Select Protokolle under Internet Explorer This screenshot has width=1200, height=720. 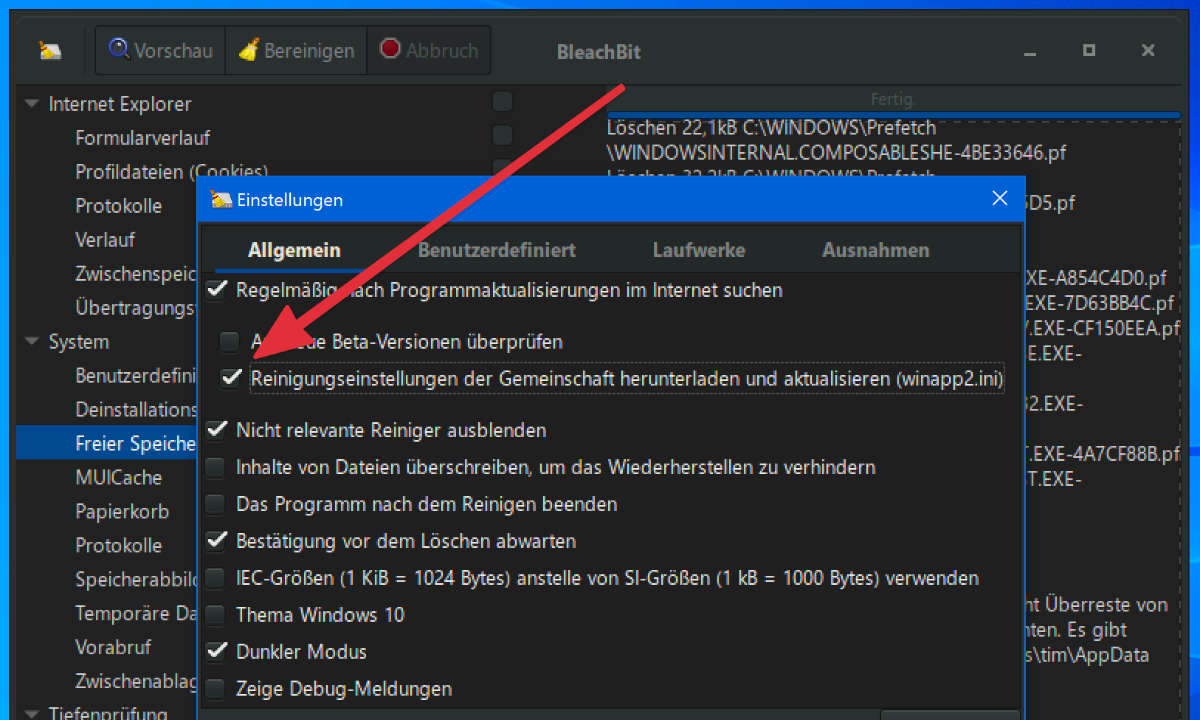119,206
